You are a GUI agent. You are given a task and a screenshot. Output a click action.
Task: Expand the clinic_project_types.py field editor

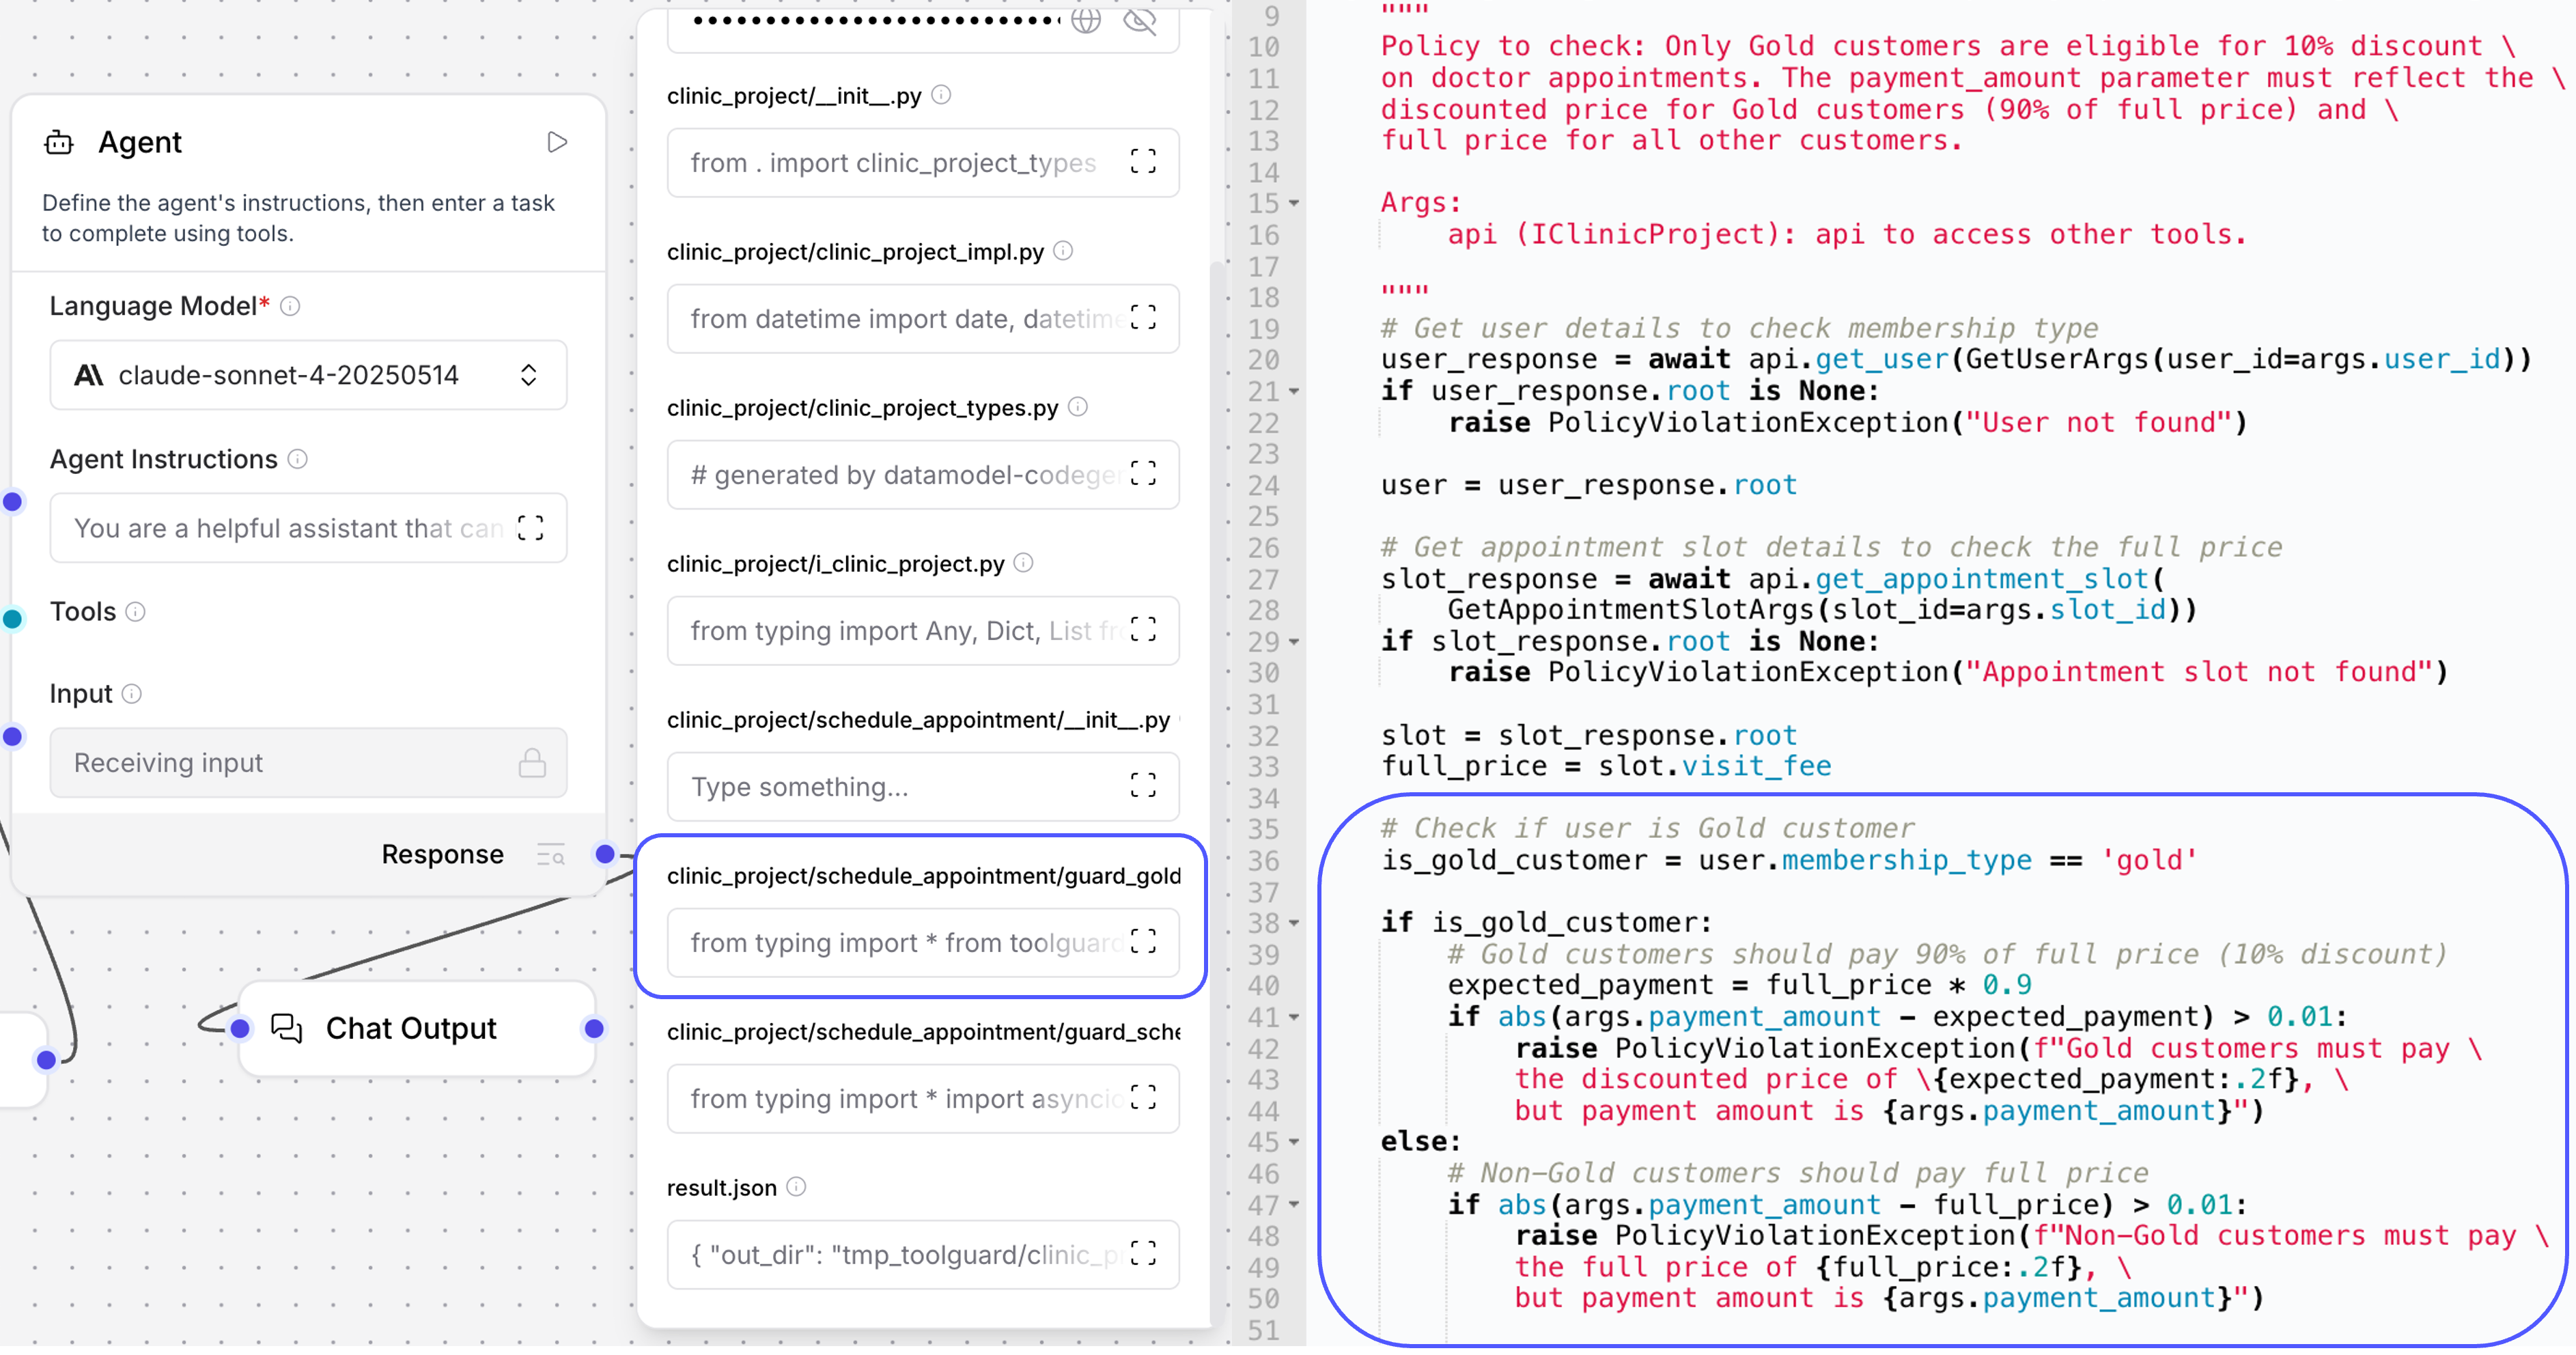coord(1143,474)
